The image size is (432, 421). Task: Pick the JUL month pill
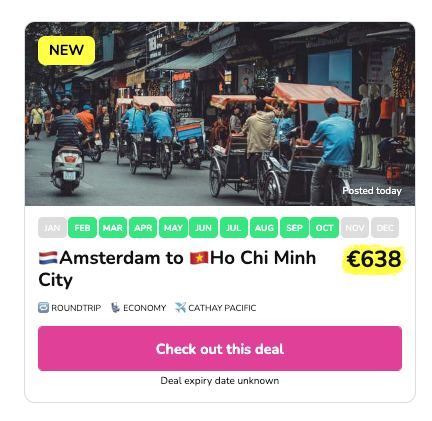point(234,228)
